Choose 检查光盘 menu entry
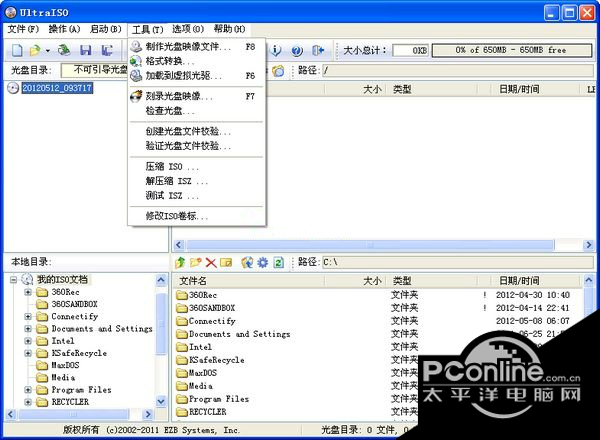 pos(197,111)
